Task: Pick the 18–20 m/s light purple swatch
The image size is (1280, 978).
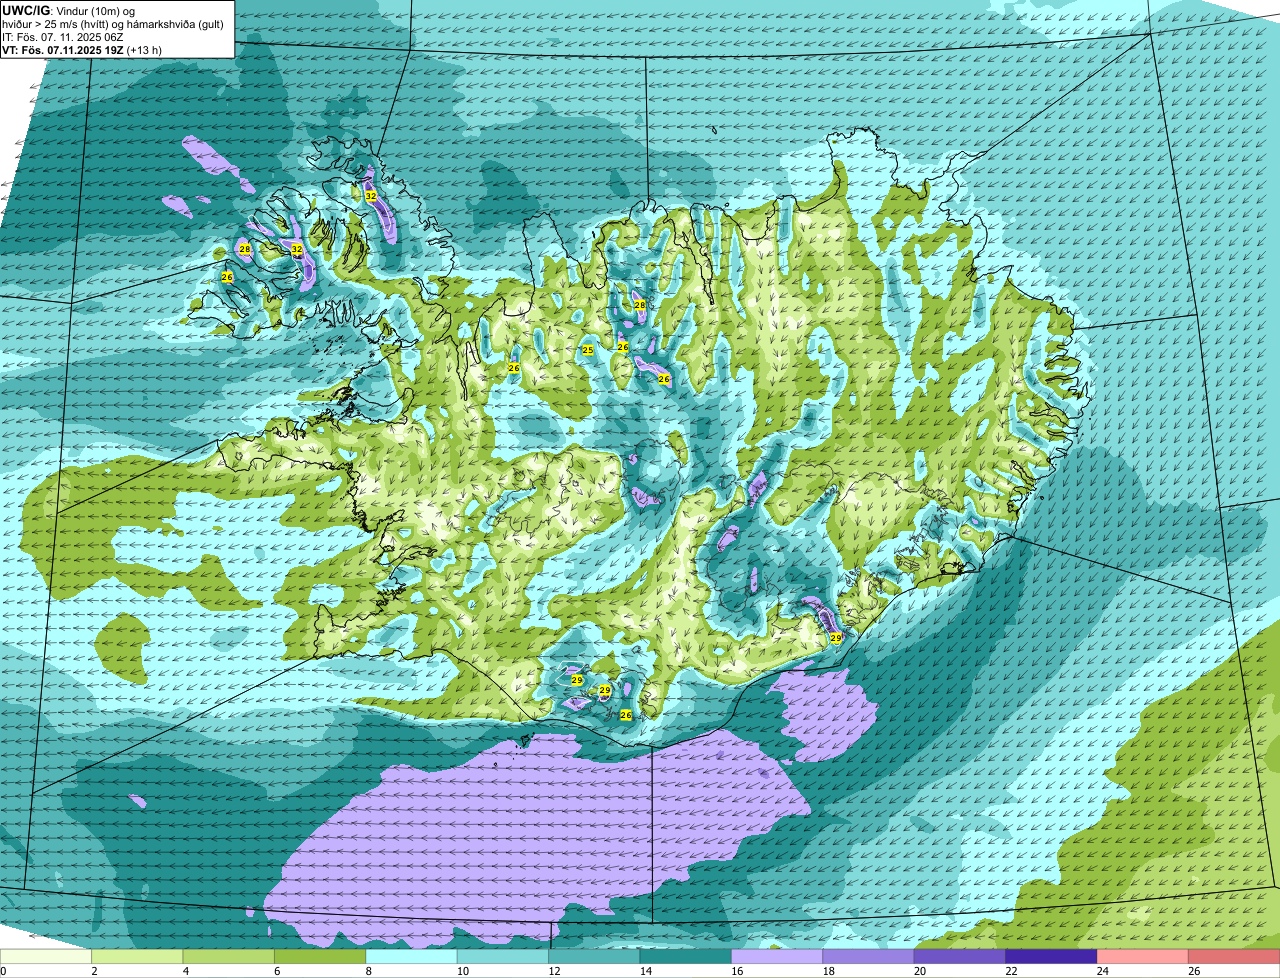Action: [x=869, y=957]
